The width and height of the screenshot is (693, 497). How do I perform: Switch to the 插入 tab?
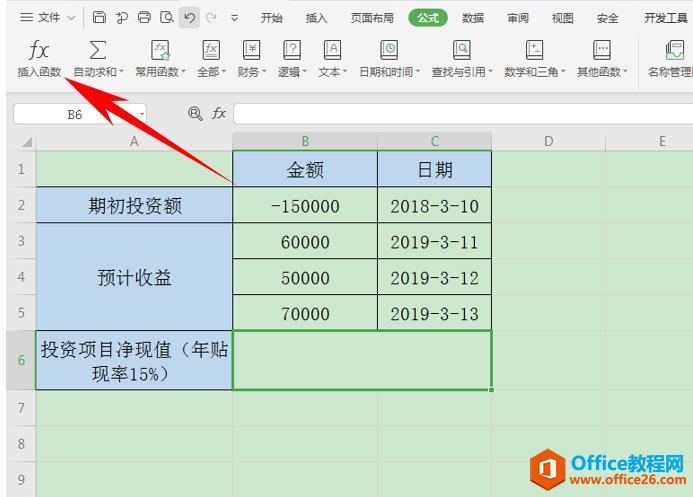(316, 18)
